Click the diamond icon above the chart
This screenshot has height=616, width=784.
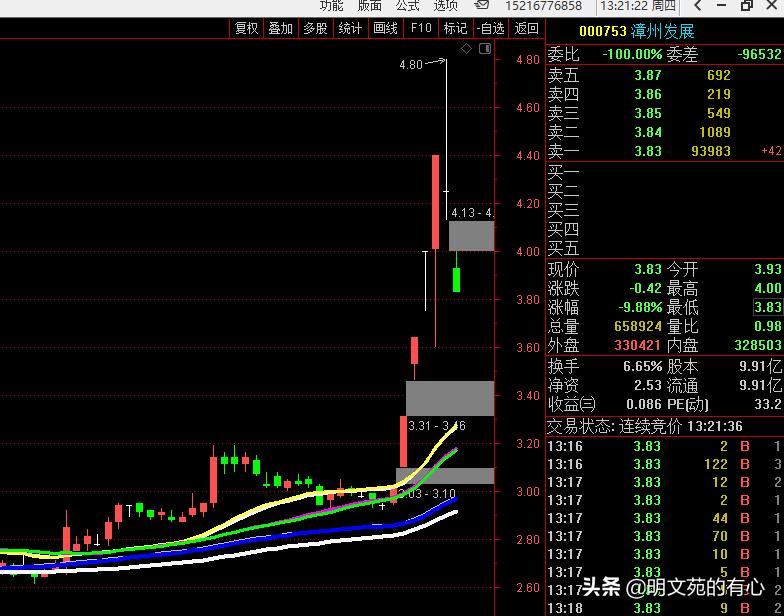pyautogui.click(x=466, y=48)
